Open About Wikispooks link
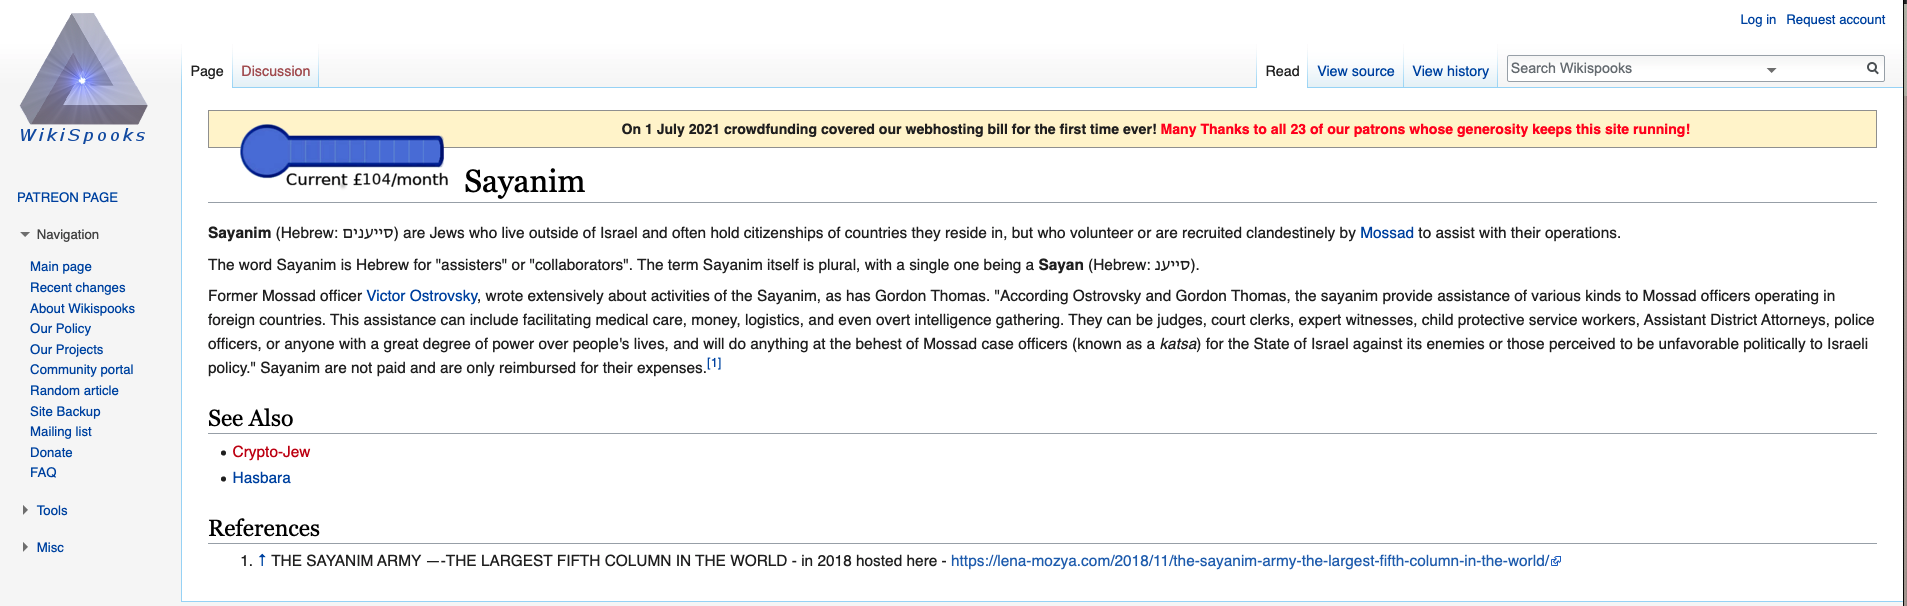This screenshot has width=1907, height=606. pos(82,308)
